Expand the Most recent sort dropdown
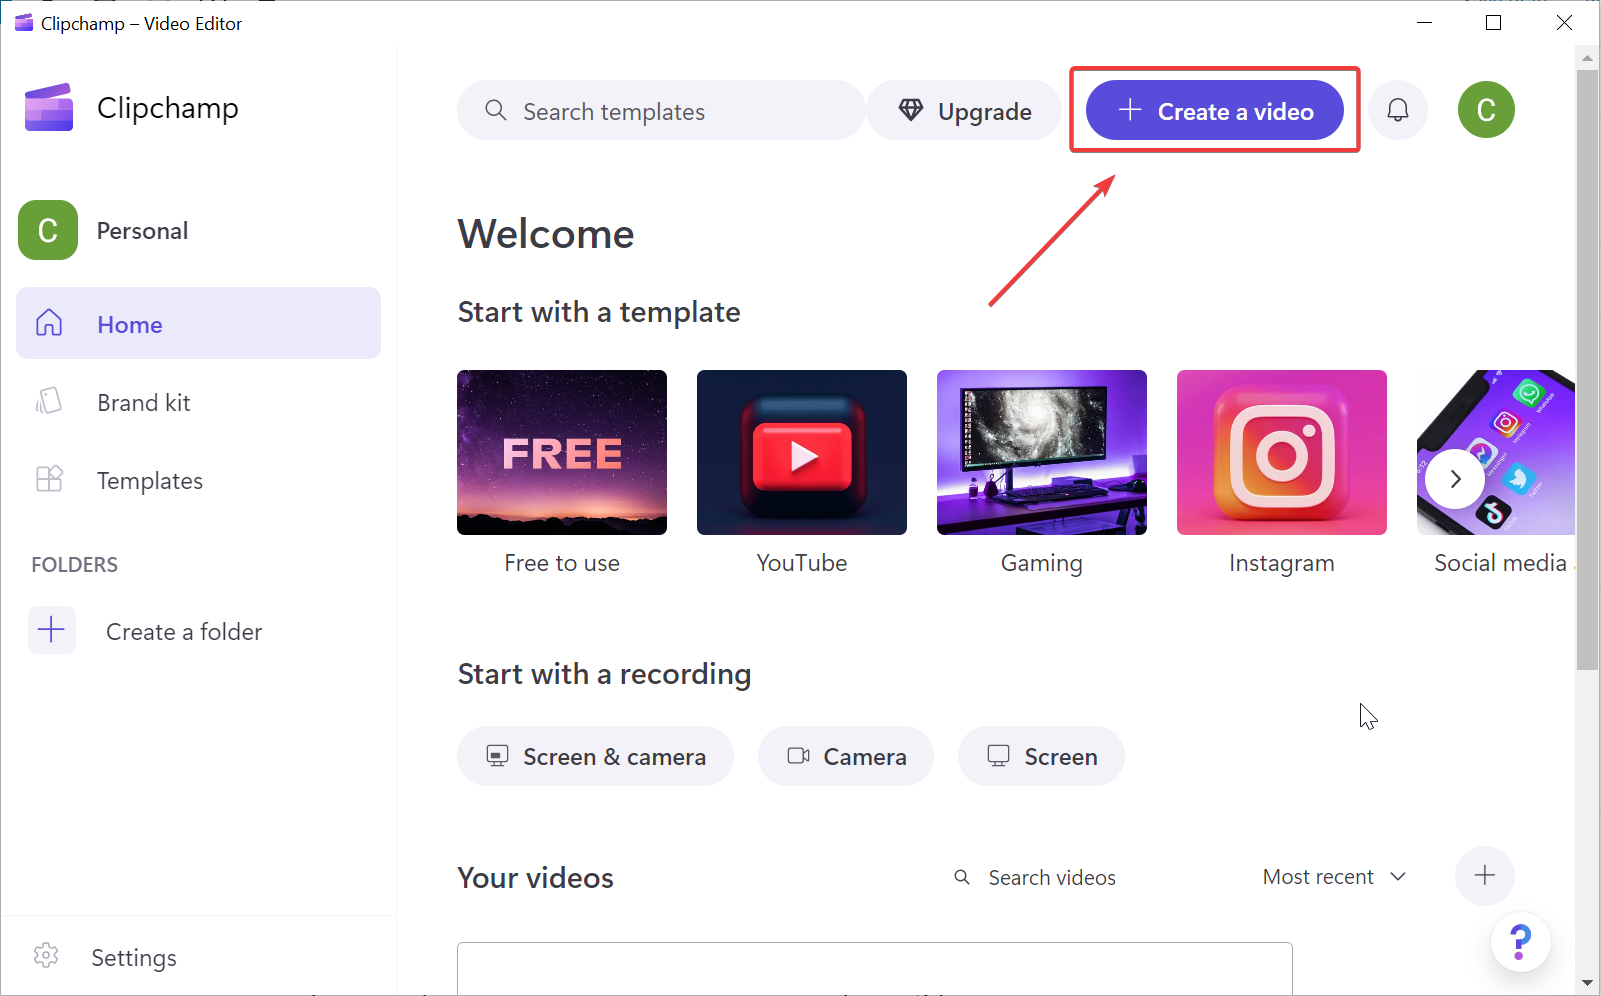Image resolution: width=1601 pixels, height=996 pixels. (1334, 876)
